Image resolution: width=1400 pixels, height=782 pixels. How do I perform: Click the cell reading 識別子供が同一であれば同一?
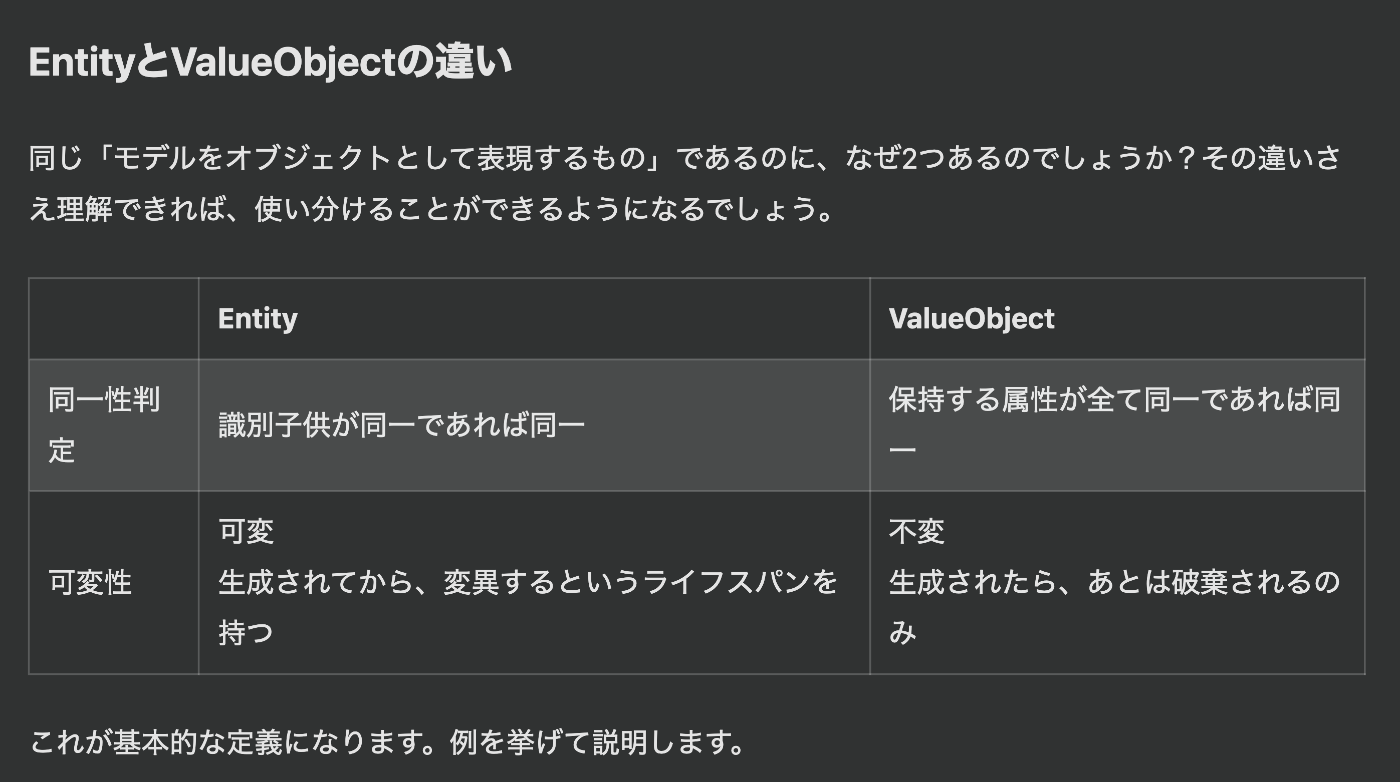534,425
